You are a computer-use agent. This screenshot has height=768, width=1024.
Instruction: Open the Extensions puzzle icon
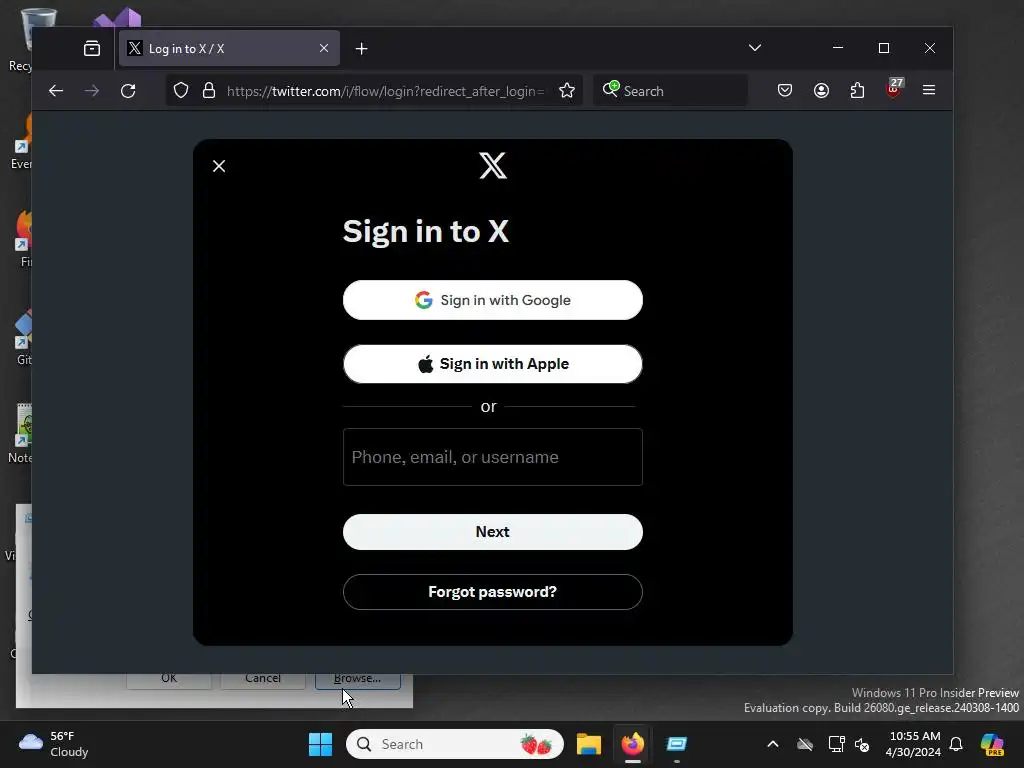tap(857, 90)
